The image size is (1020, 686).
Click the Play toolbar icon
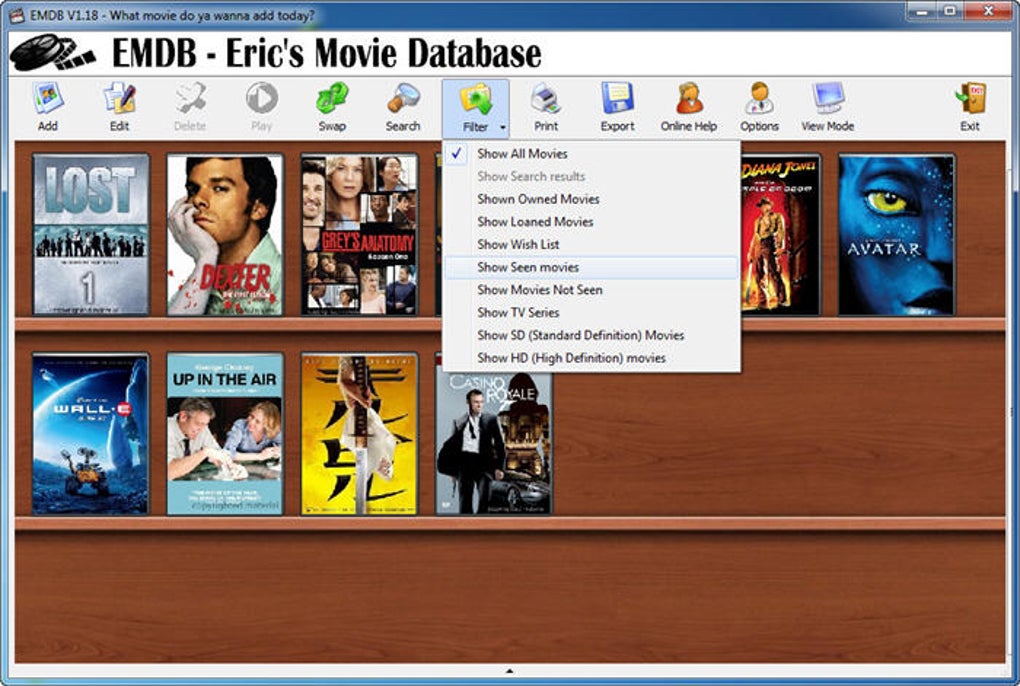coord(262,107)
